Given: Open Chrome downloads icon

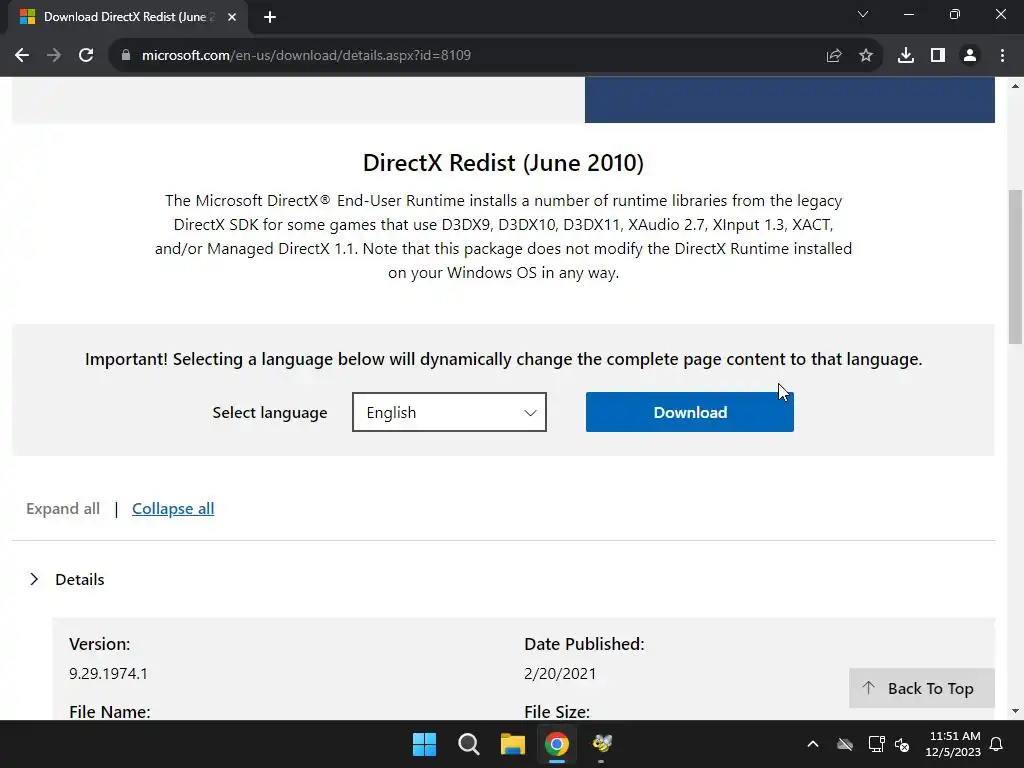Looking at the screenshot, I should coord(906,56).
